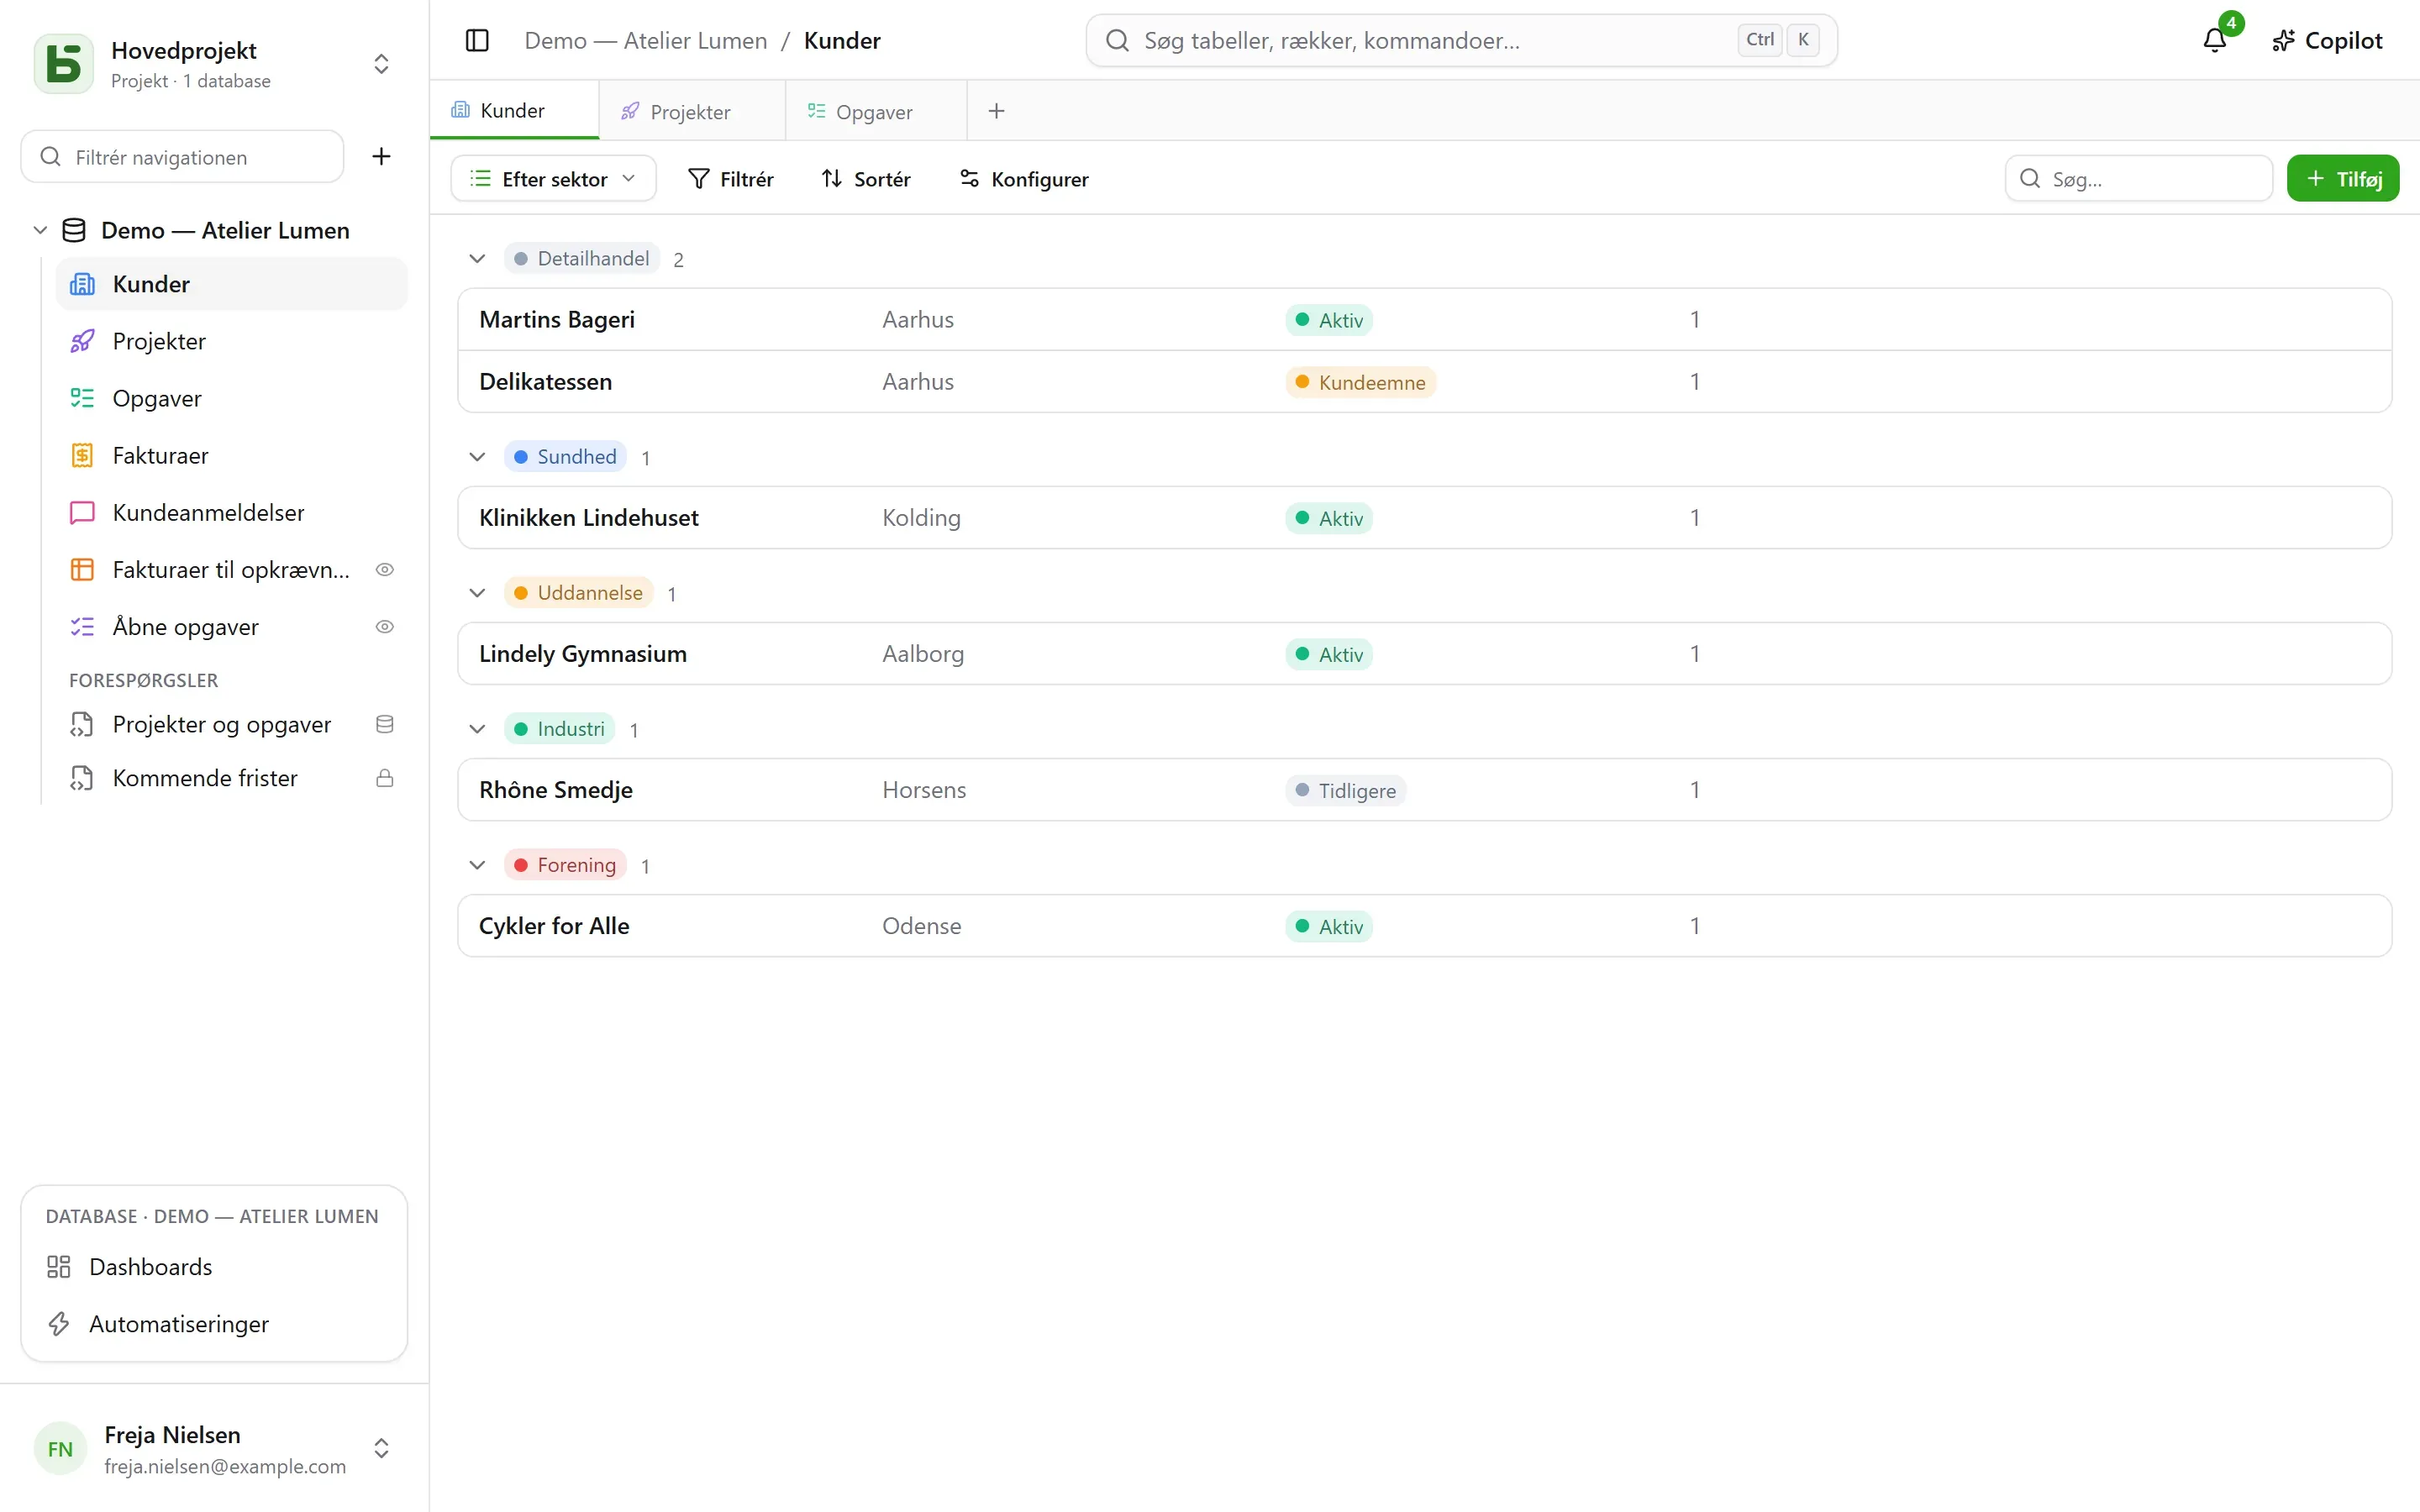Focus the global Søg tabeller search bar
The image size is (2420, 1512).
1461,40
